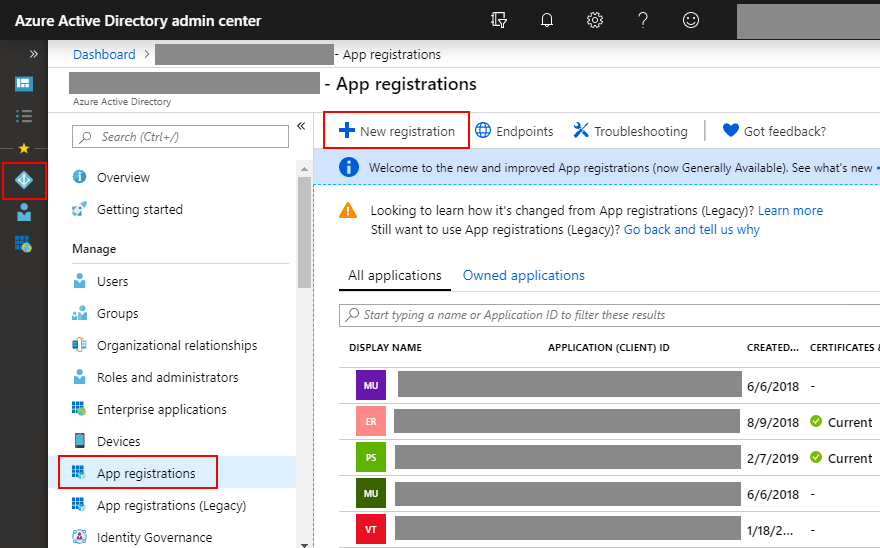Open the Enterprise applications rail icon
The height and width of the screenshot is (548, 880).
pos(24,244)
